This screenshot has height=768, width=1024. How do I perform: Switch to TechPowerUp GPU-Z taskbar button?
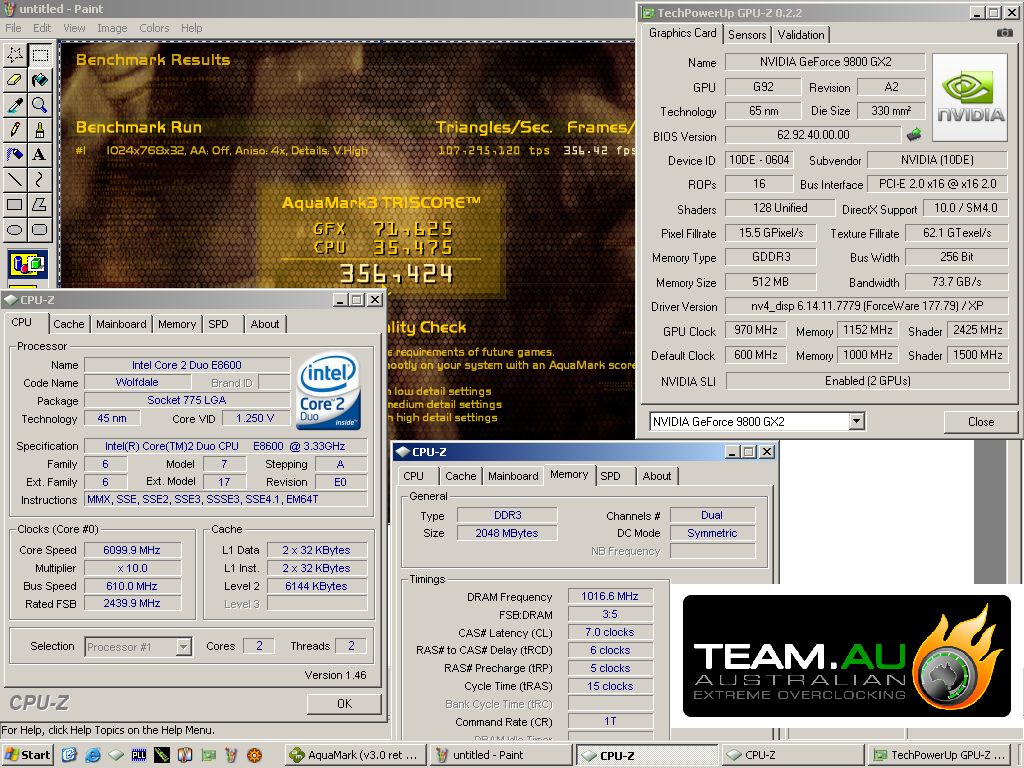939,755
